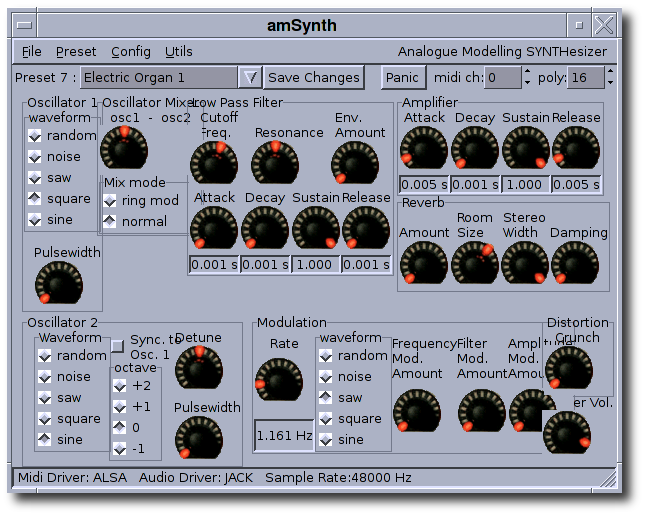Click the Distortion Crunch knob
Image resolution: width=645 pixels, height=516 pixels.
click(x=569, y=367)
